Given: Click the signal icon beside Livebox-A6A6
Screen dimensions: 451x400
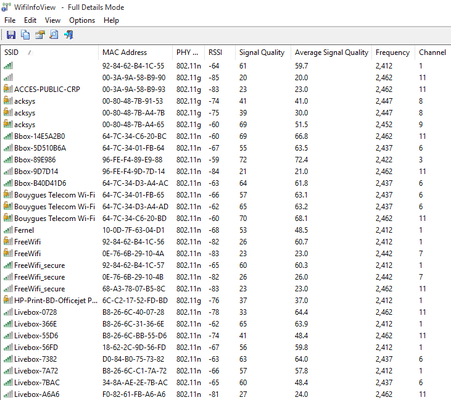Looking at the screenshot, I should click(8, 394).
